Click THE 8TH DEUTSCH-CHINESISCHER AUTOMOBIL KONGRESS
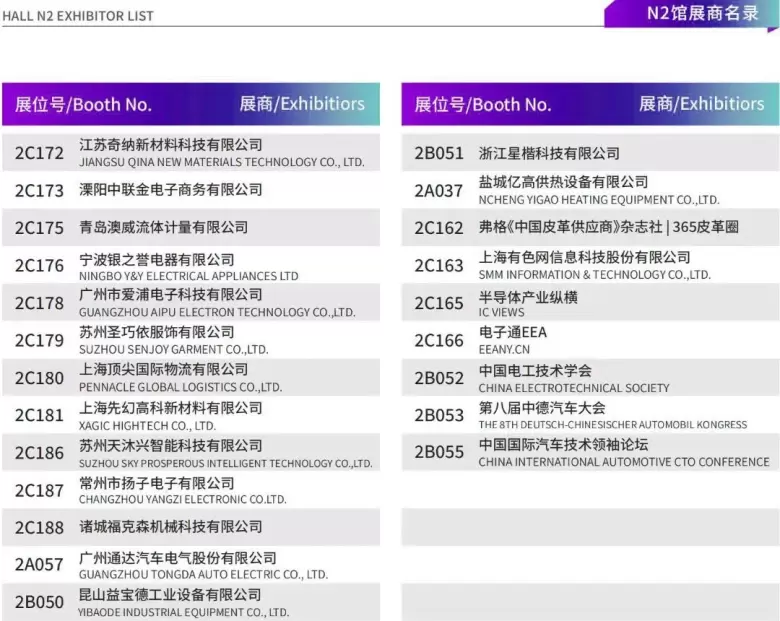The width and height of the screenshot is (780, 621). tap(613, 425)
